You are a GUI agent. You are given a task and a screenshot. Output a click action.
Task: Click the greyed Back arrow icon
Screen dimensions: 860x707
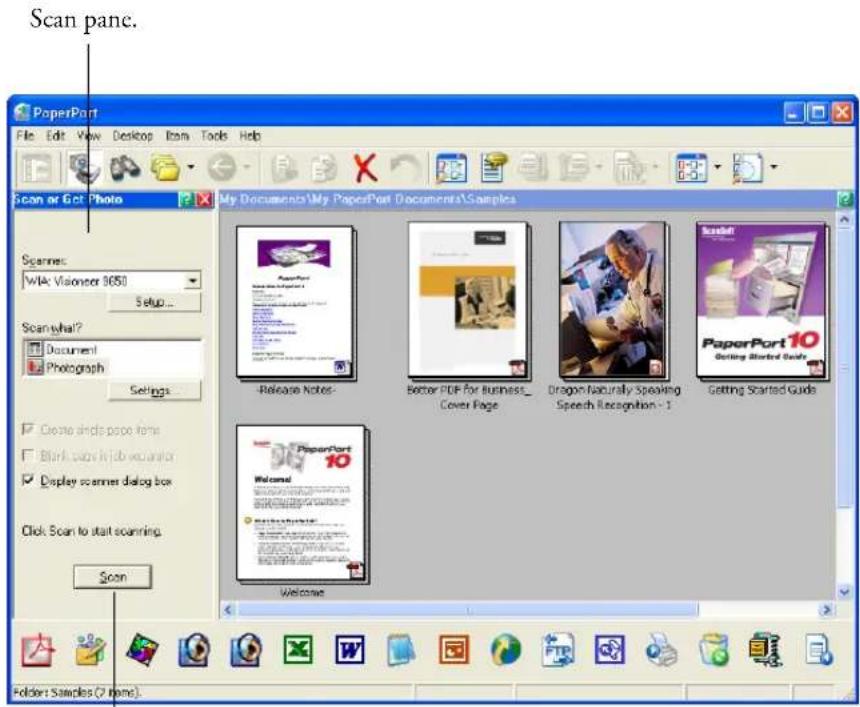coord(222,167)
